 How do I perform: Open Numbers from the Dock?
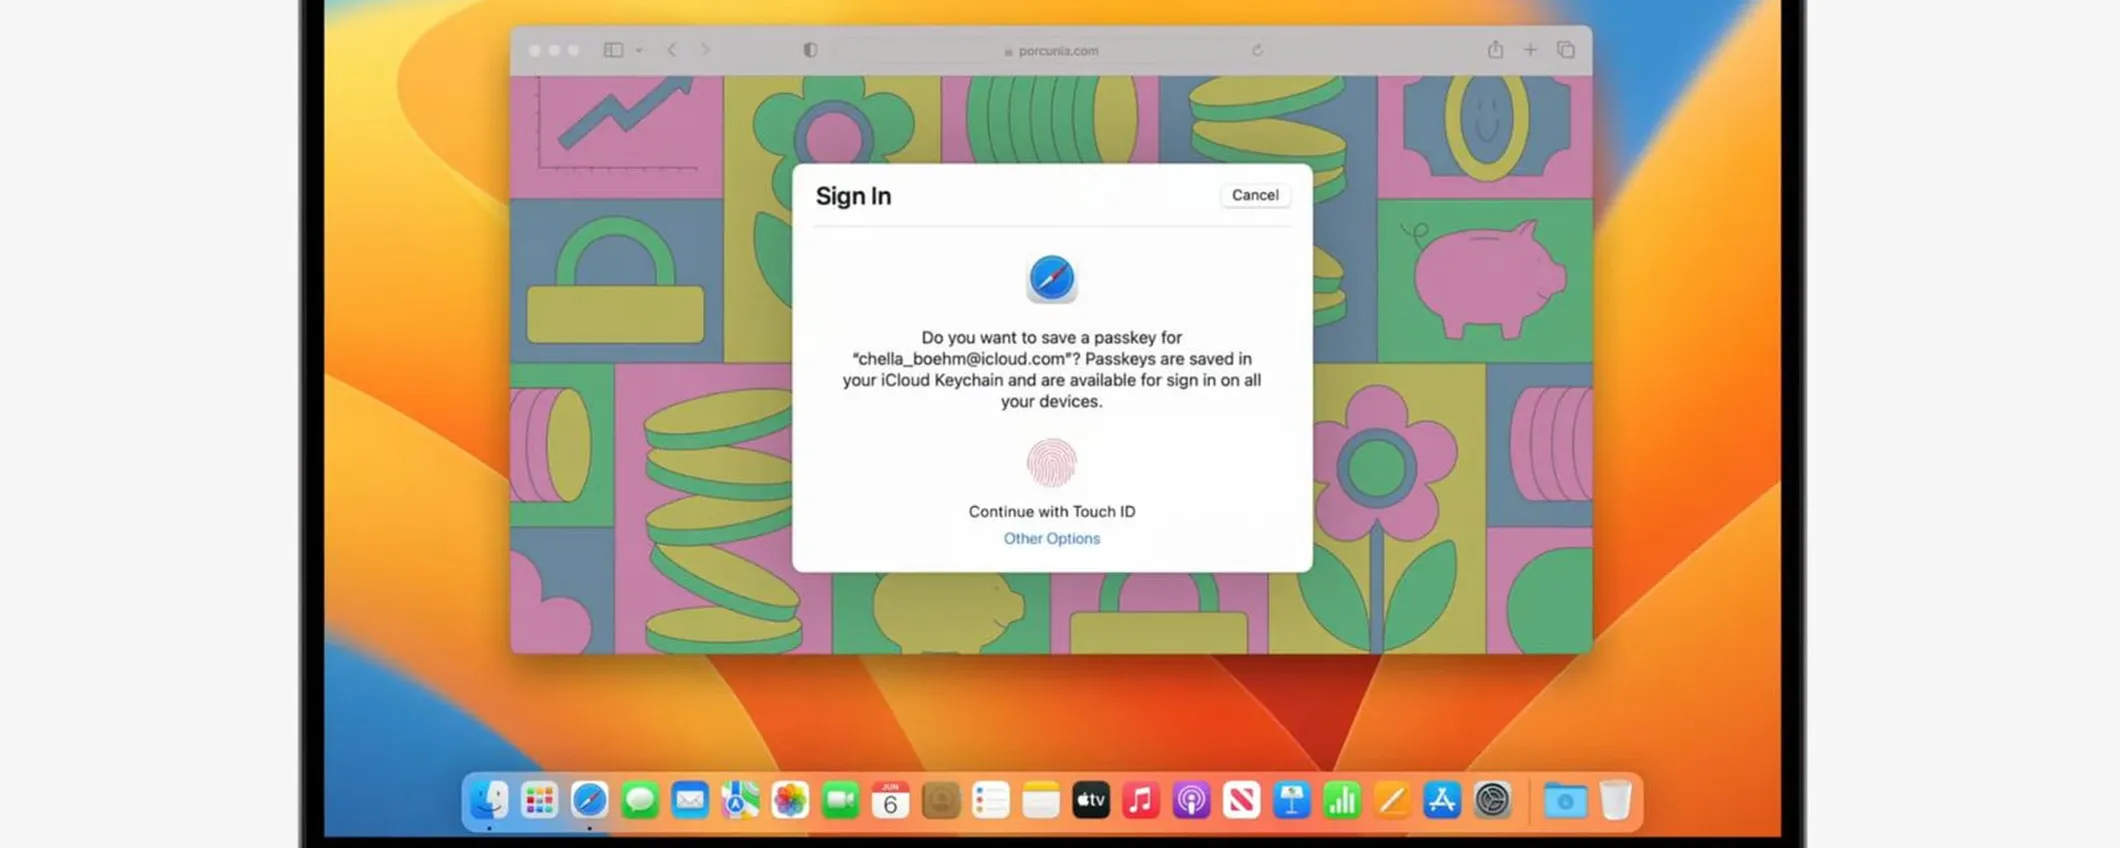[x=1342, y=800]
